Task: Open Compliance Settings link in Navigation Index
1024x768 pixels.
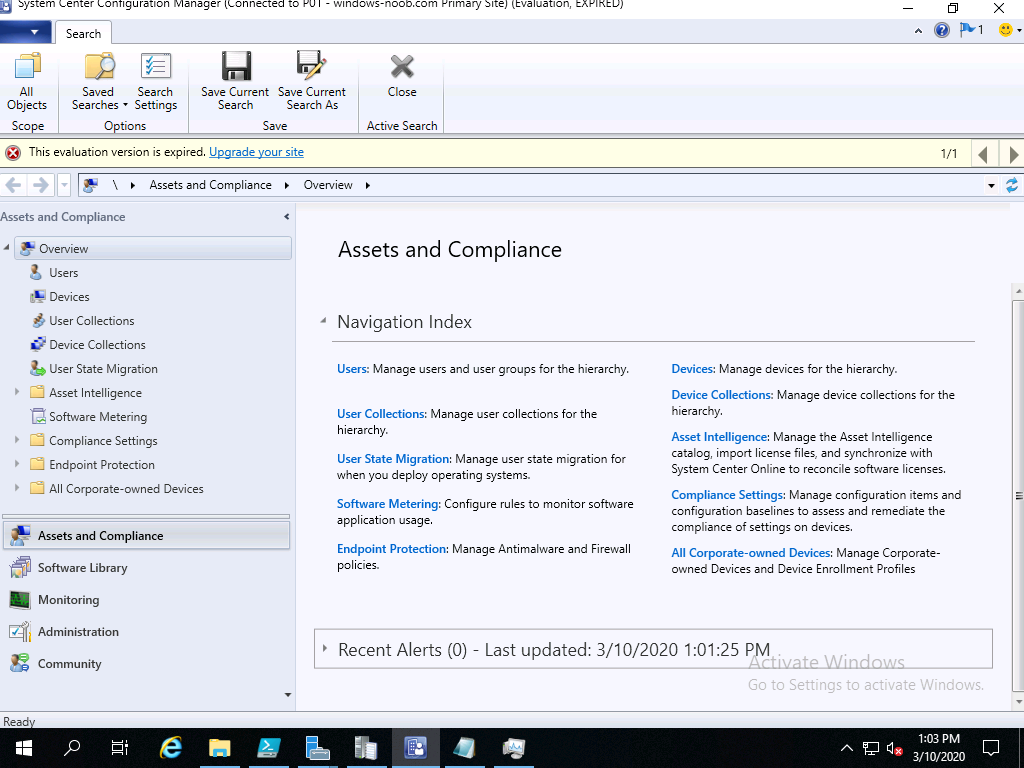Action: coord(728,495)
